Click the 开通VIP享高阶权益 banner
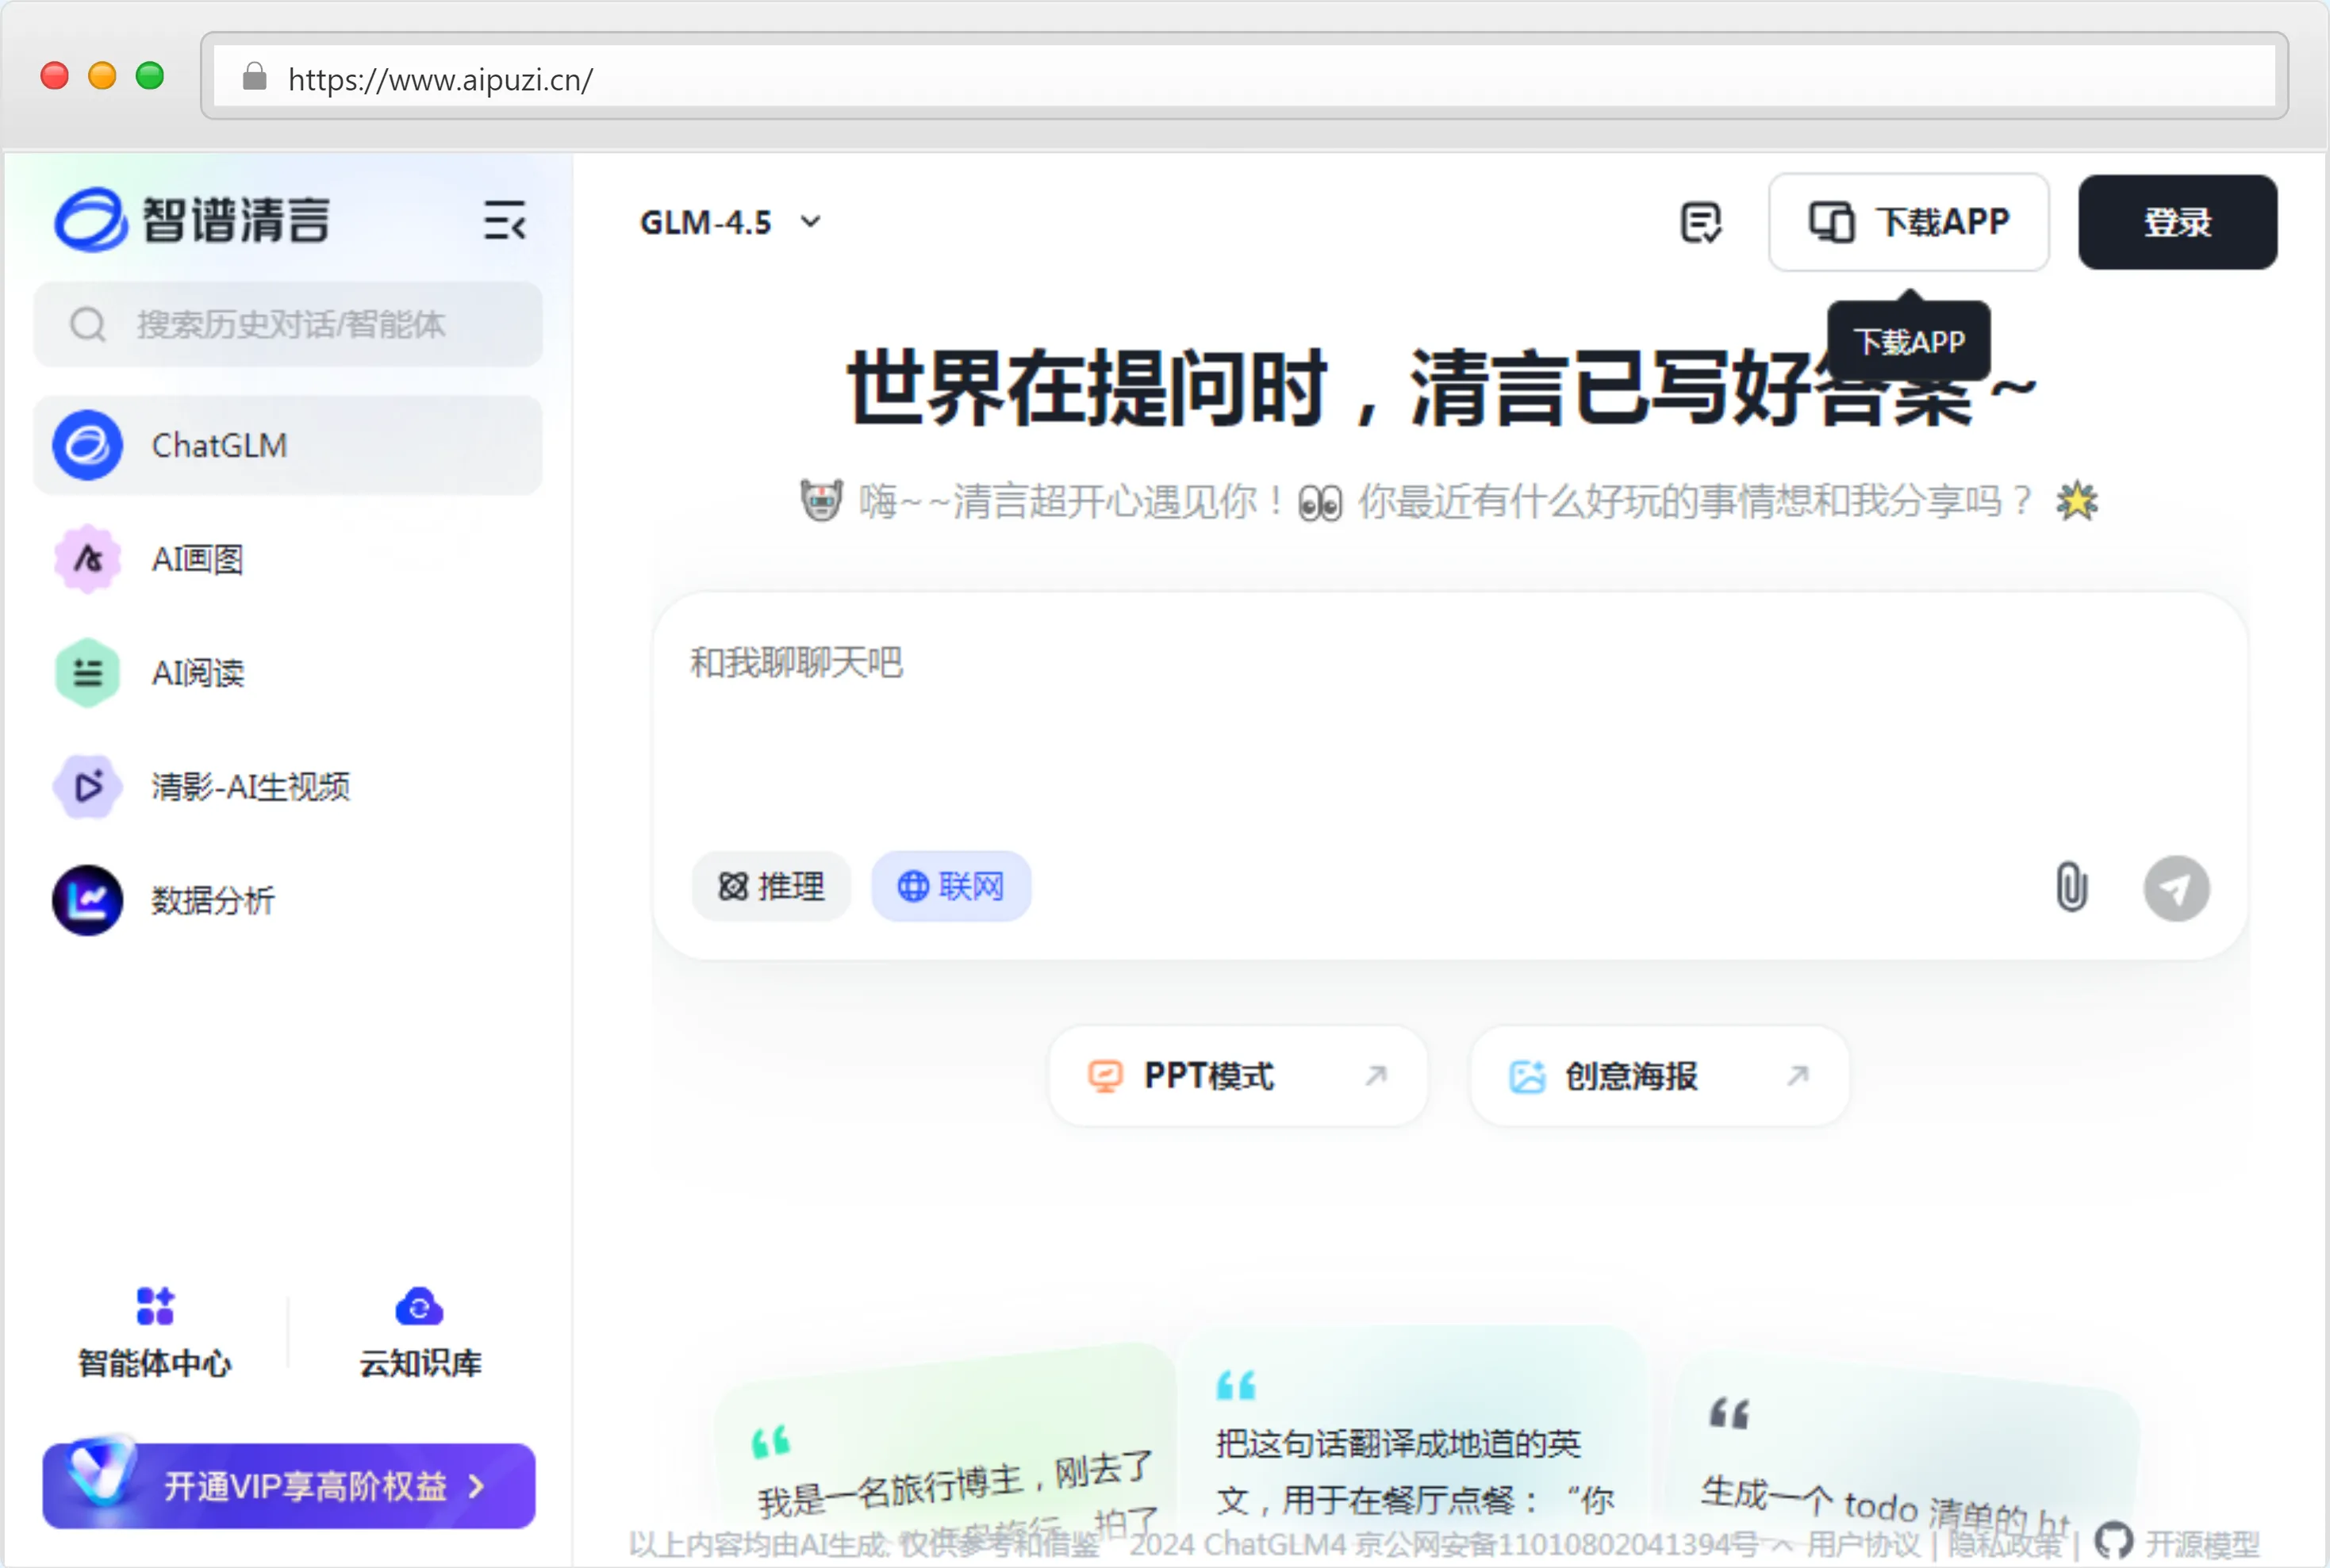Screen dimensions: 2330x1568 pos(289,1486)
